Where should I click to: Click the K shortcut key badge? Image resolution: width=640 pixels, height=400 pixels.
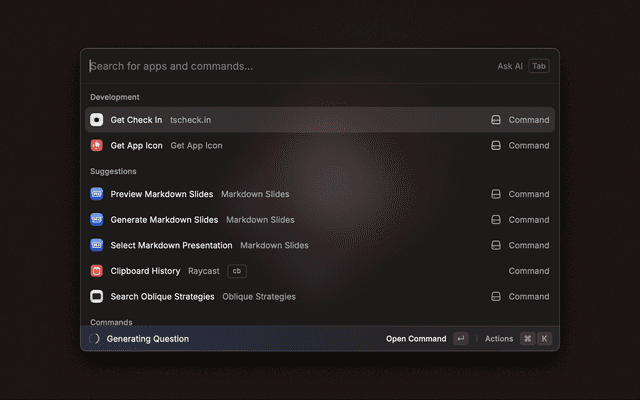(545, 339)
